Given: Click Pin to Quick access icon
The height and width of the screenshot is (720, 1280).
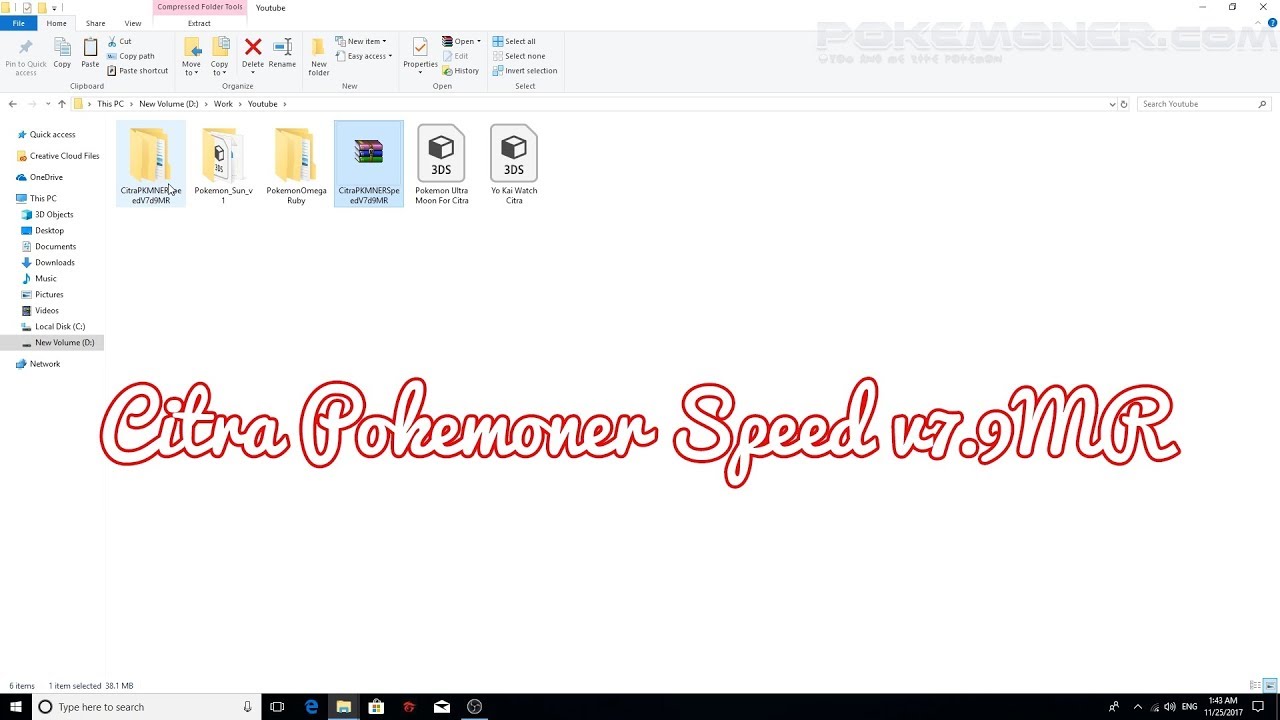Looking at the screenshot, I should (25, 57).
